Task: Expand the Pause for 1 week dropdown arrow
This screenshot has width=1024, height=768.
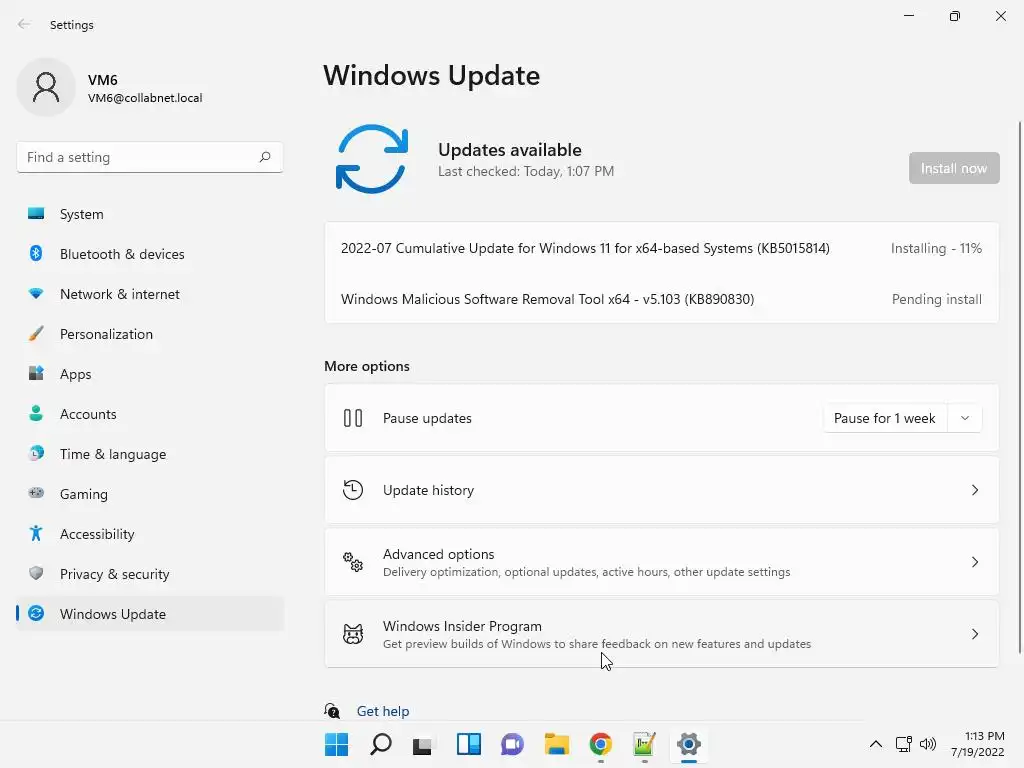Action: click(x=965, y=418)
